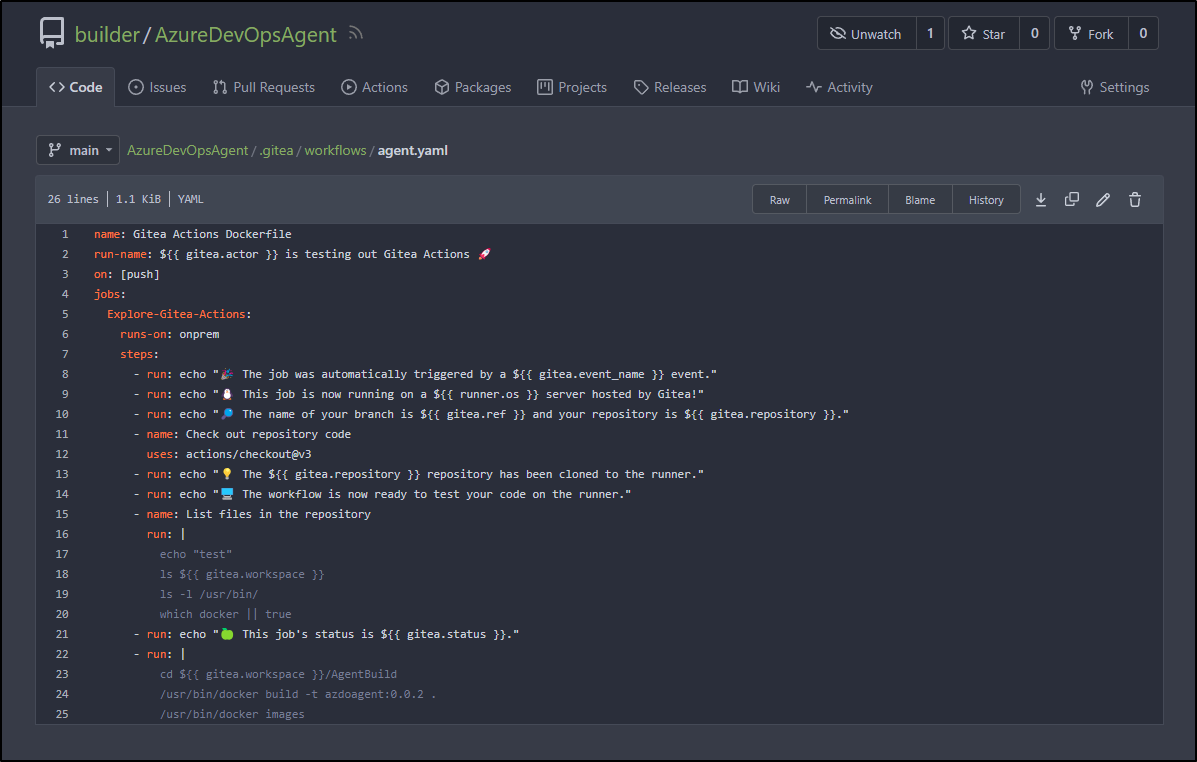
Task: View the stargazers count
Action: 1034,34
